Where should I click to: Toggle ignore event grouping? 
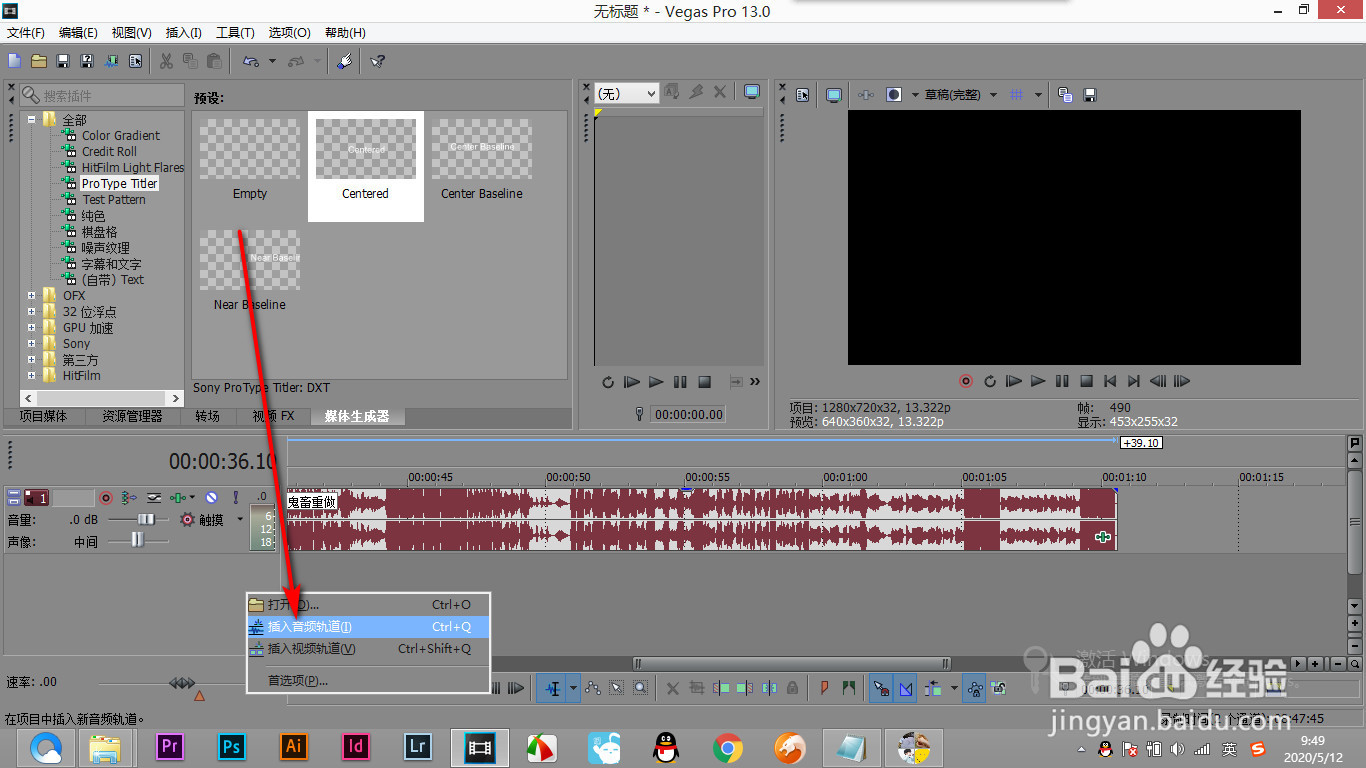[997, 688]
